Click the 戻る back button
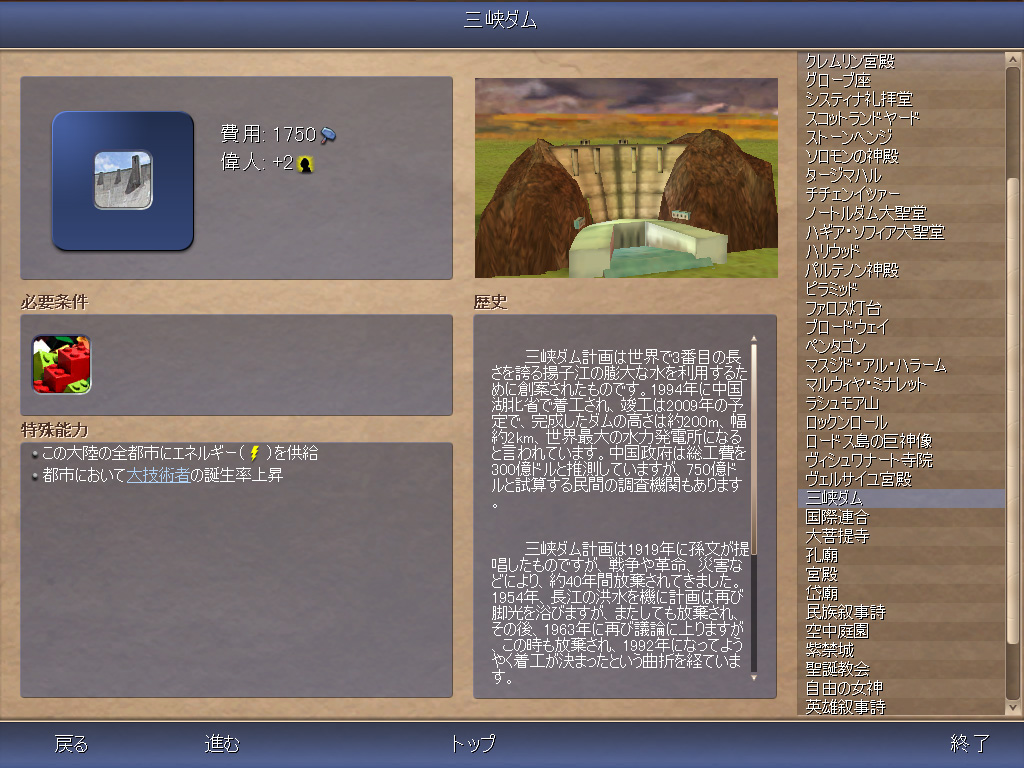Viewport: 1024px width, 768px height. click(x=71, y=743)
